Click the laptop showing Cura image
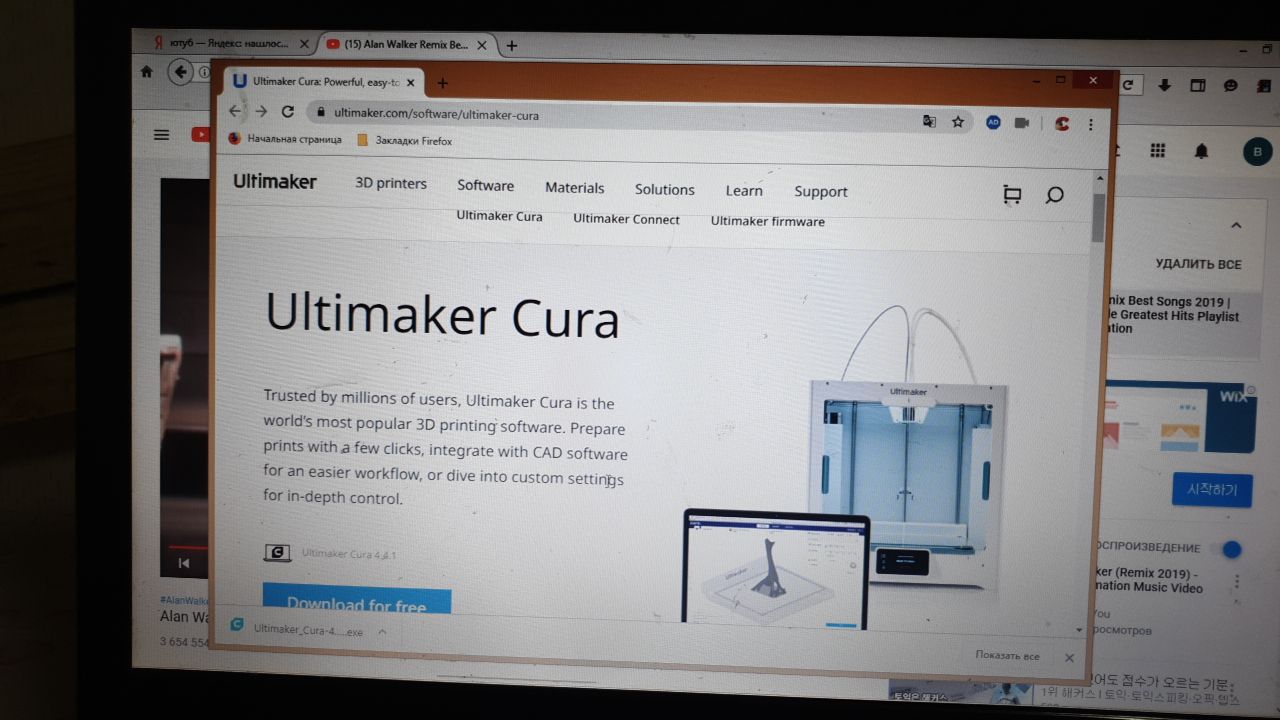Image resolution: width=1280 pixels, height=720 pixels. click(x=775, y=569)
